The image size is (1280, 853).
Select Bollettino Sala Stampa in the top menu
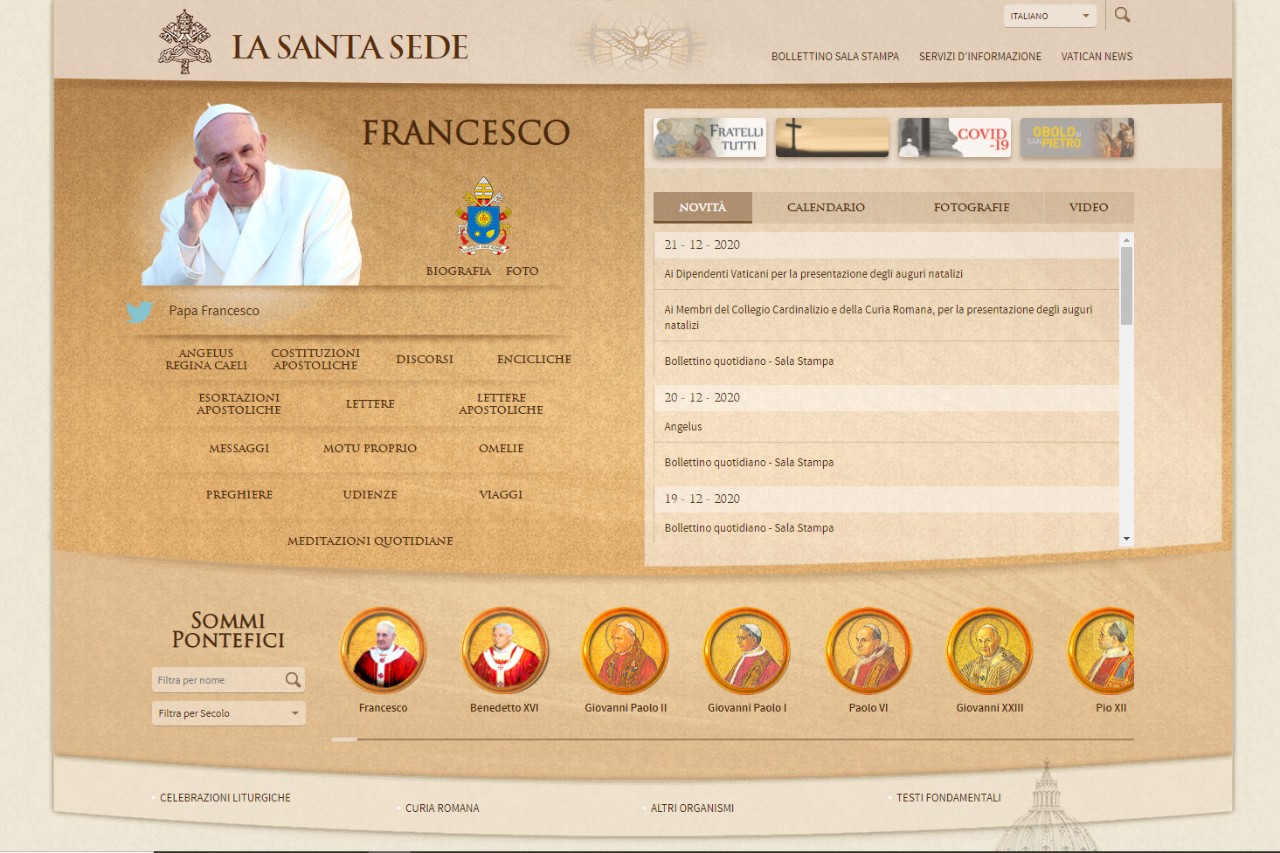(x=836, y=56)
